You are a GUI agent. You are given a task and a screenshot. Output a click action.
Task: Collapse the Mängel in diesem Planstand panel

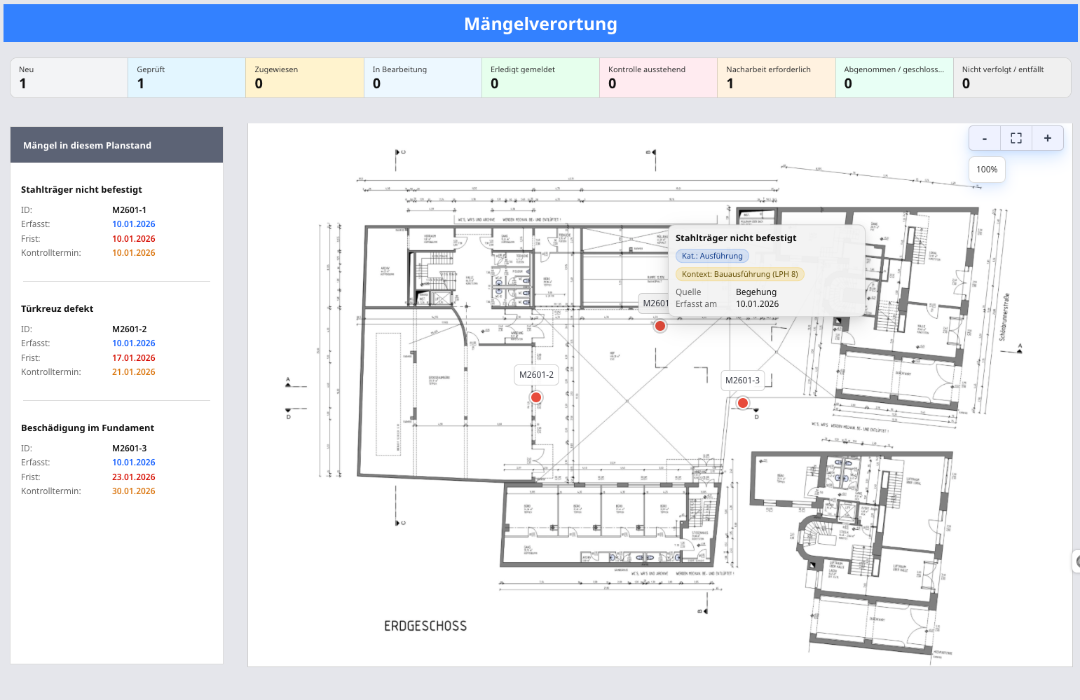coord(115,144)
